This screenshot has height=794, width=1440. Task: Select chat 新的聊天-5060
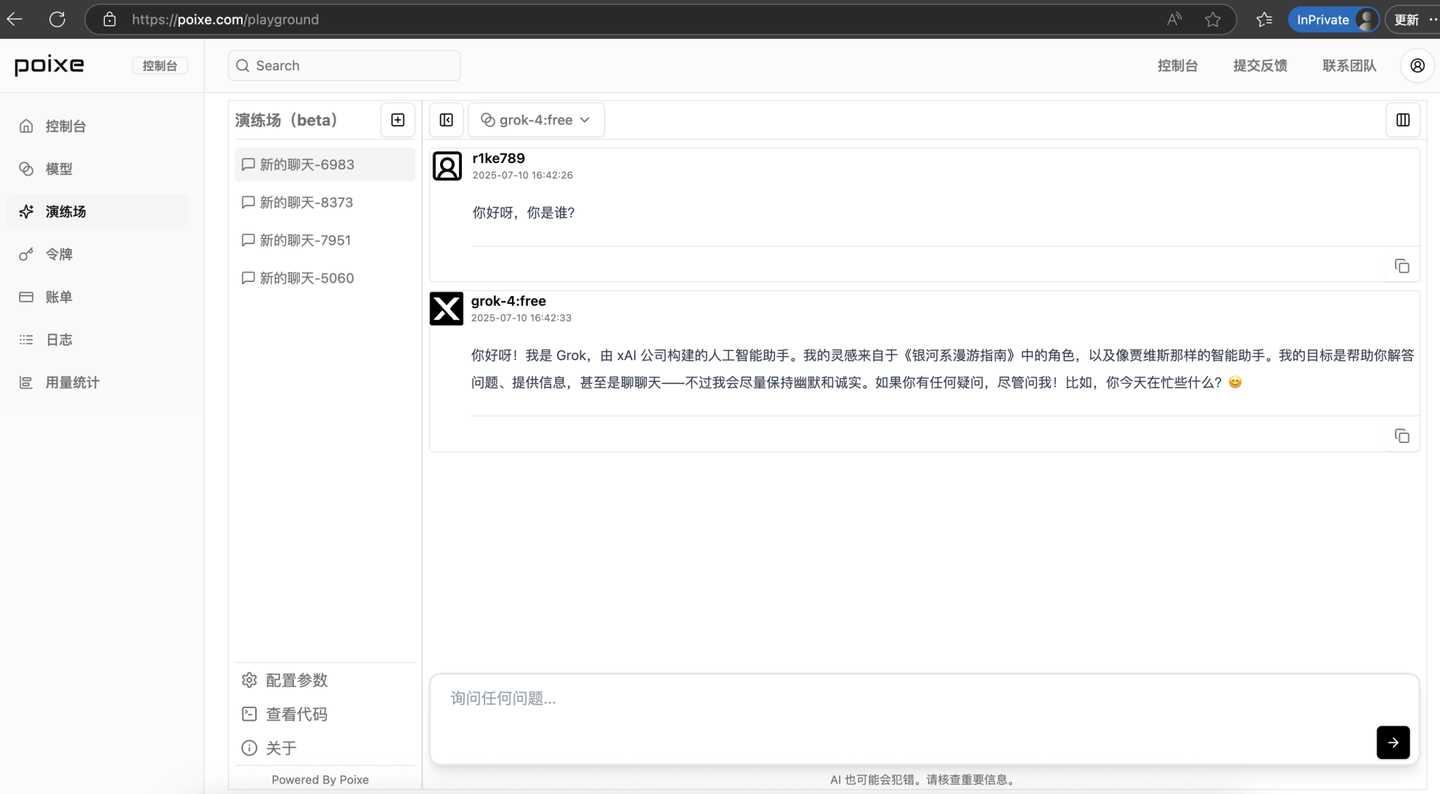pos(325,278)
